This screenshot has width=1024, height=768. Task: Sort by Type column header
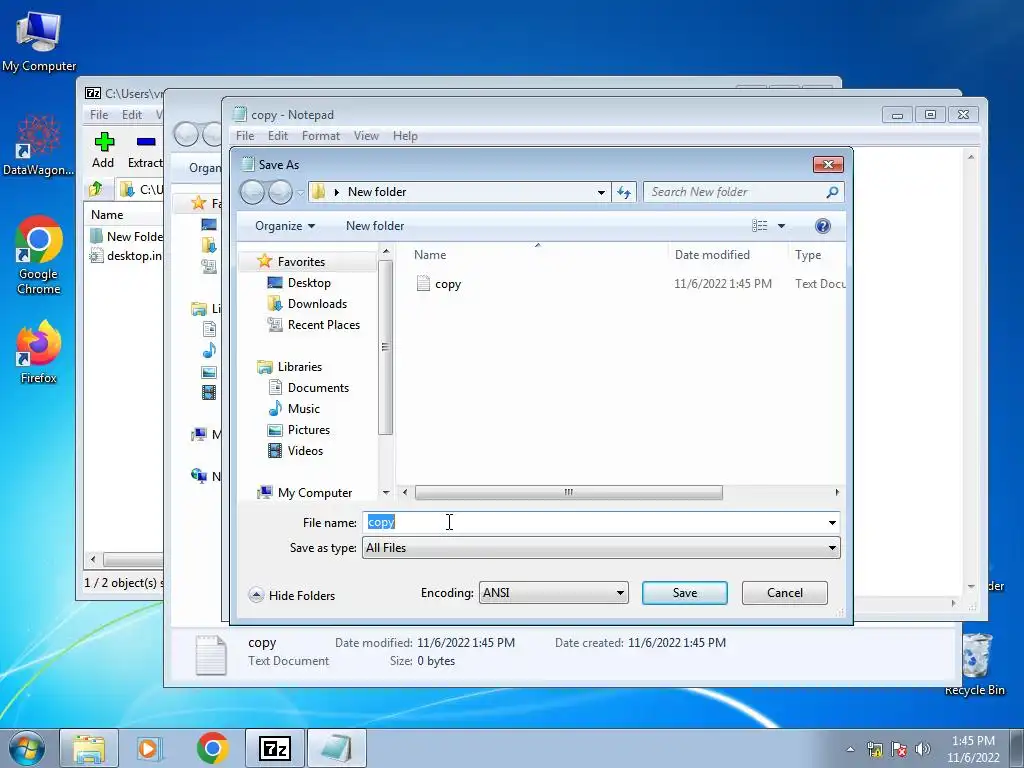point(817,255)
